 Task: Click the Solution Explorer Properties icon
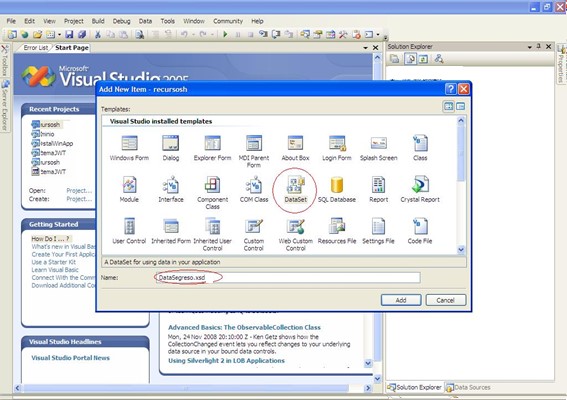point(395,59)
